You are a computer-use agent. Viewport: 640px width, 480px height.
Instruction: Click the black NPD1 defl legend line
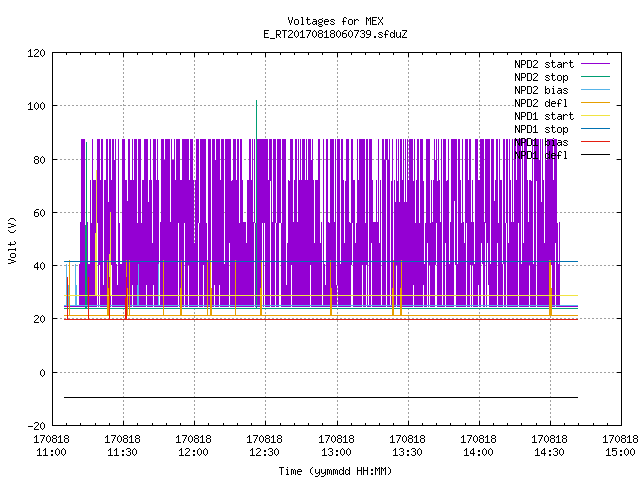coord(595,155)
